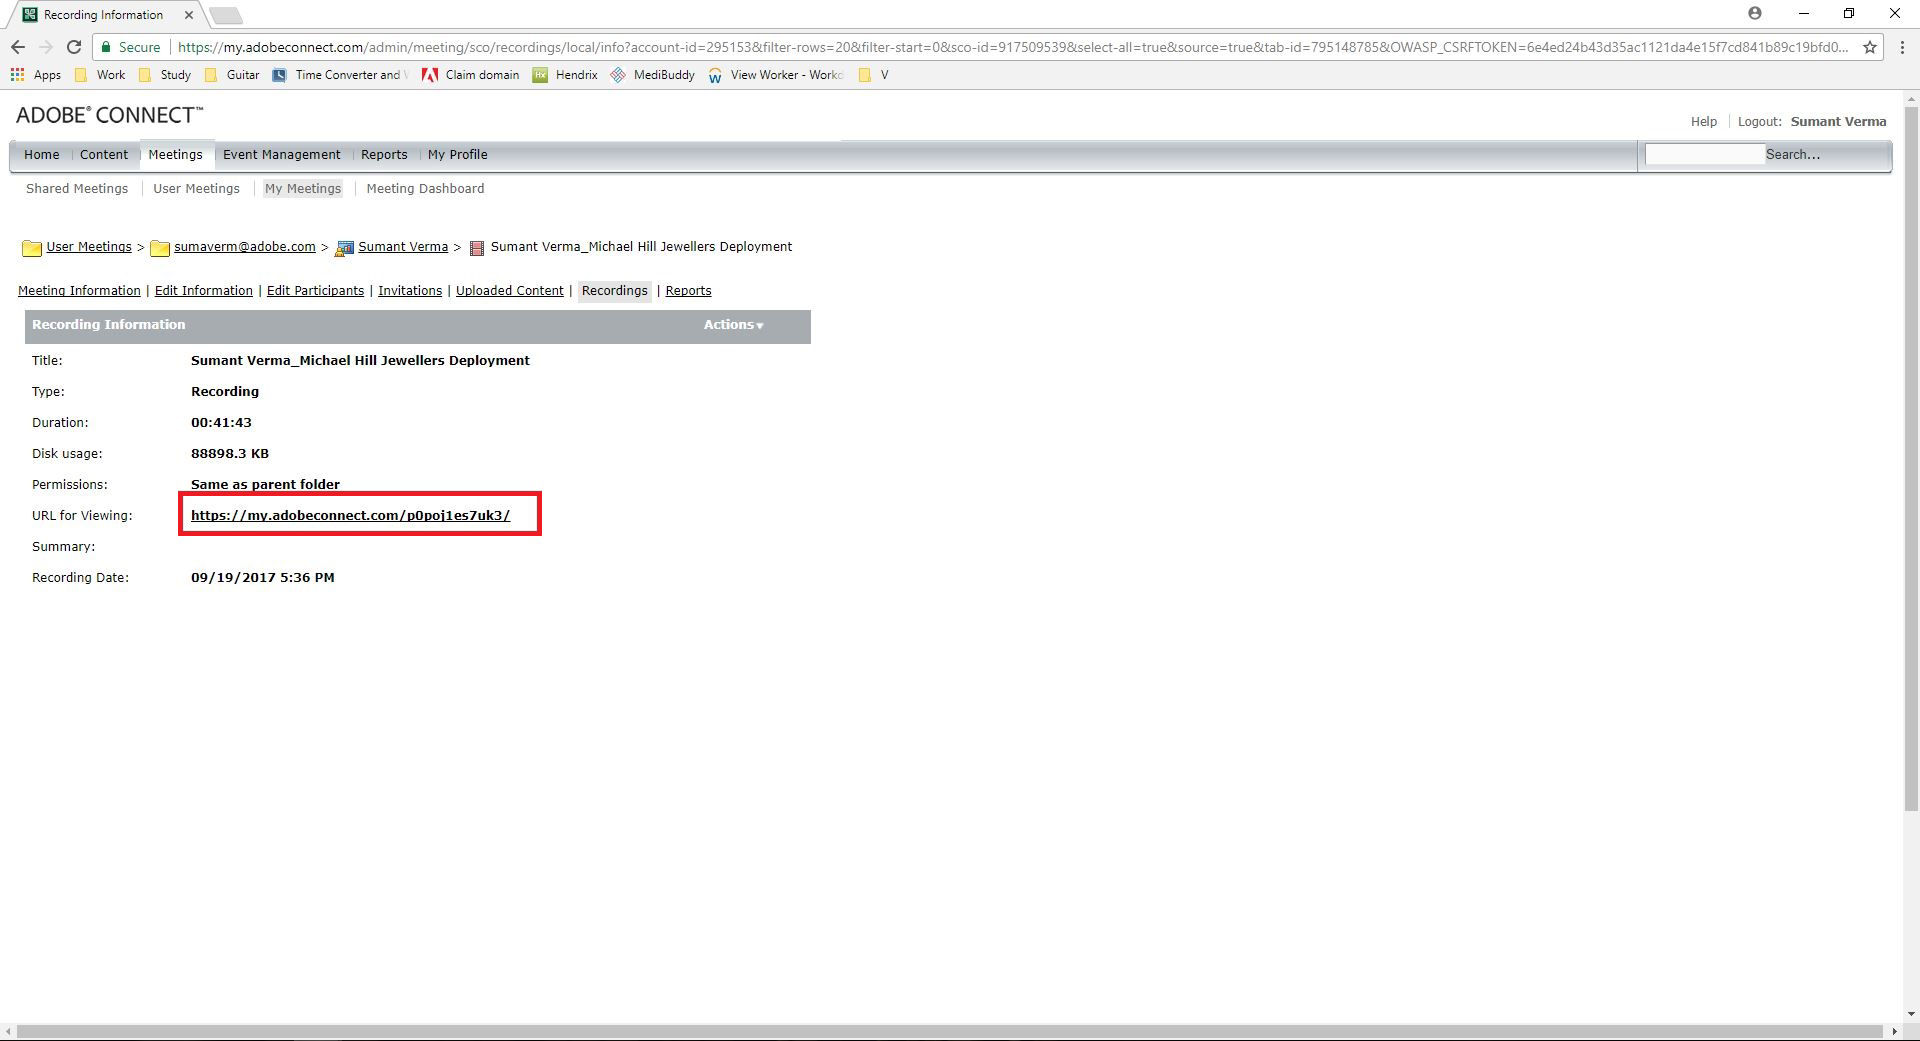Screen dimensions: 1920x1041
Task: Bookmark this page with the star icon
Action: pyautogui.click(x=1869, y=47)
